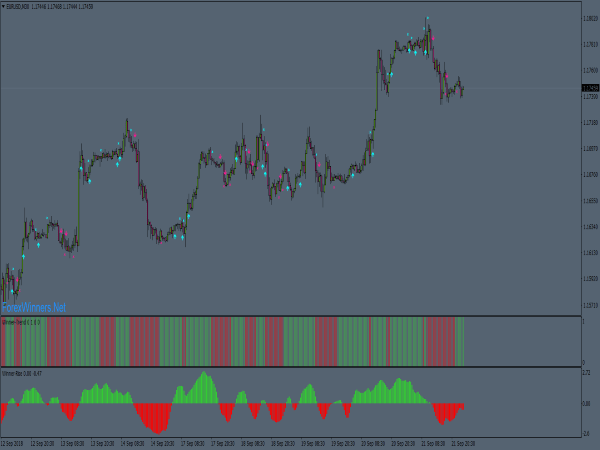The height and width of the screenshot is (450, 600).
Task: Click the 0.00 oscillator zero level label
Action: click(x=586, y=403)
